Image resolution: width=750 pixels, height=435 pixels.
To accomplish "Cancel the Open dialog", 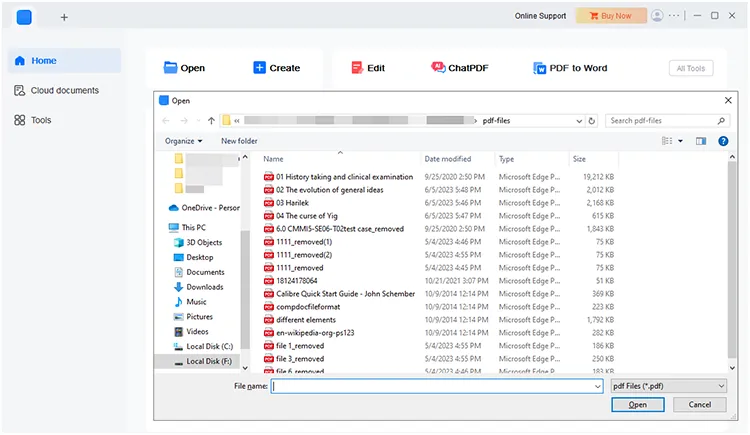I will tap(699, 405).
